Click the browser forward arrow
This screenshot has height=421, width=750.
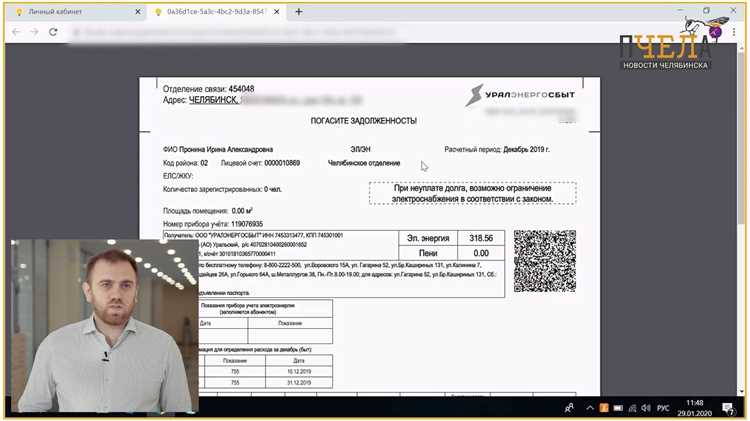coord(34,32)
